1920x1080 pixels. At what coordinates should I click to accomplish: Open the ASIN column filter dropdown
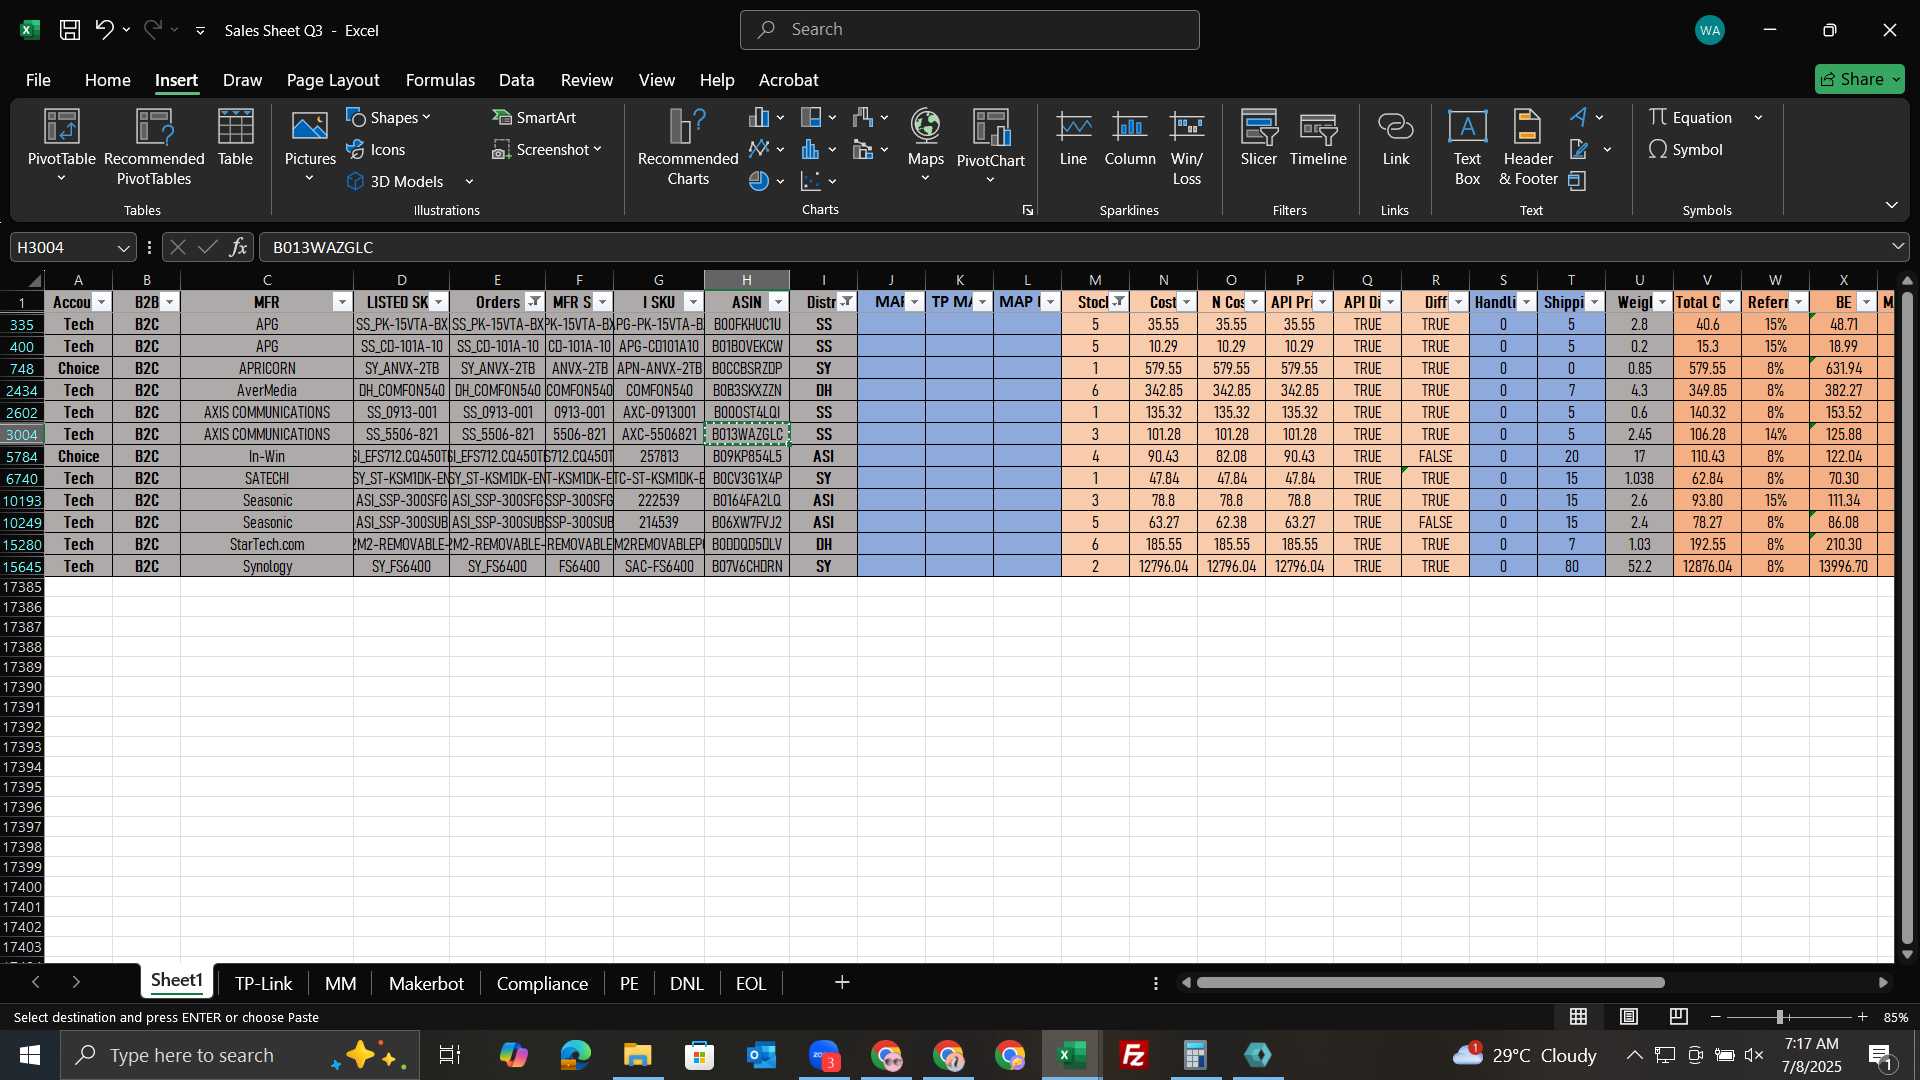778,302
